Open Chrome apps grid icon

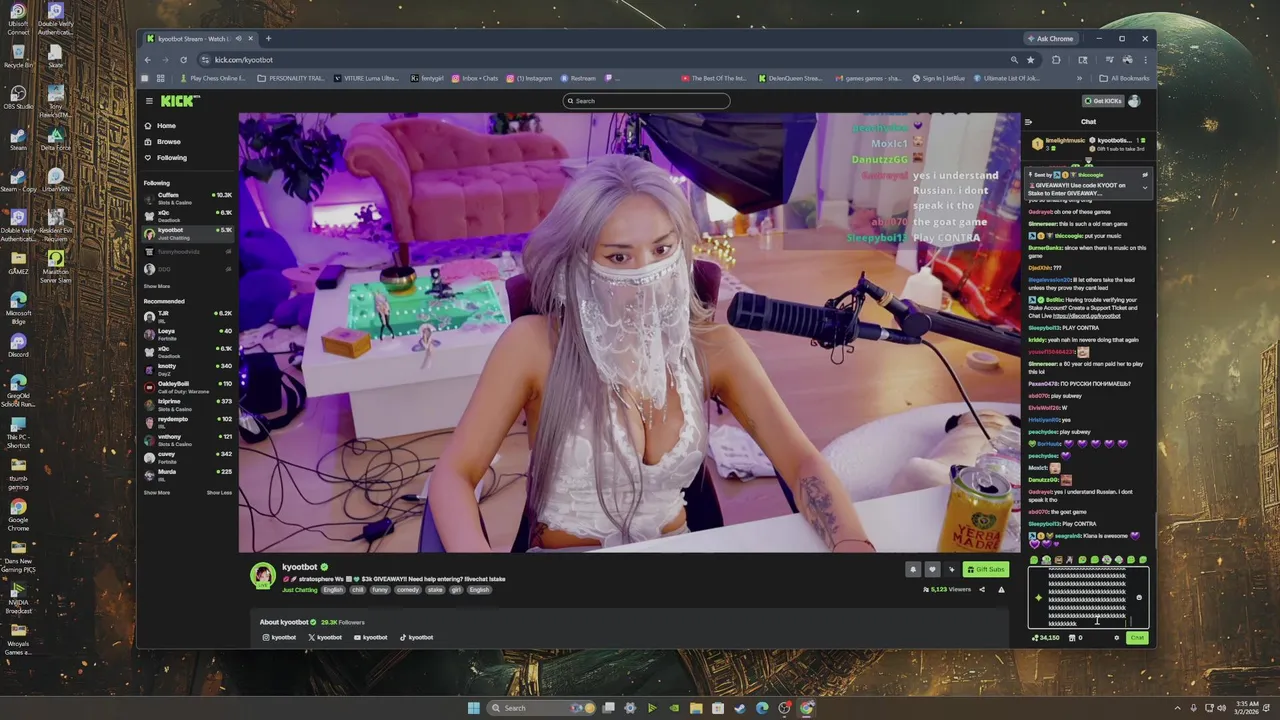point(160,78)
